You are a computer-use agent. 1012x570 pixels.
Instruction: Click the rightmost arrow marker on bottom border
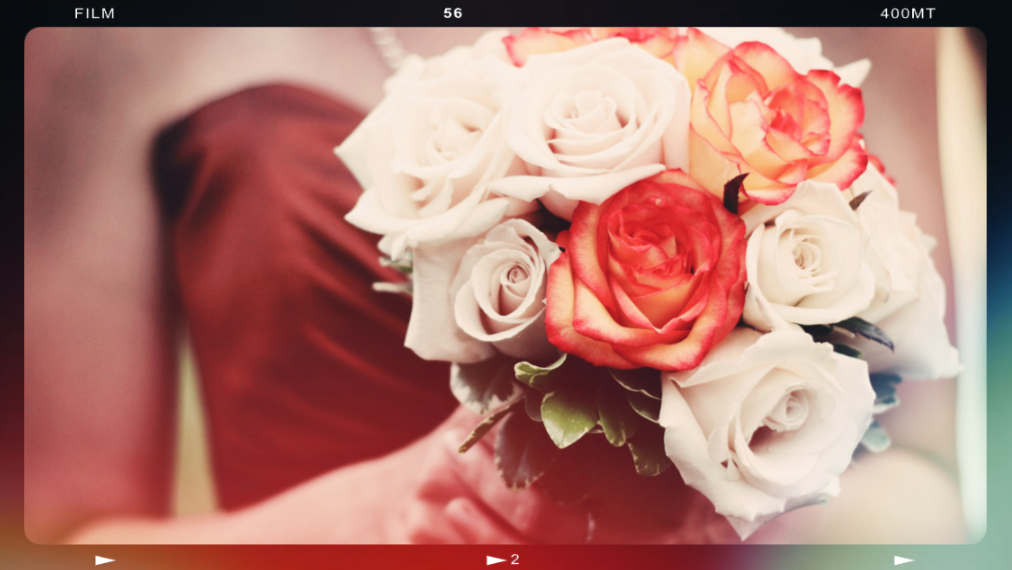pyautogui.click(x=904, y=560)
